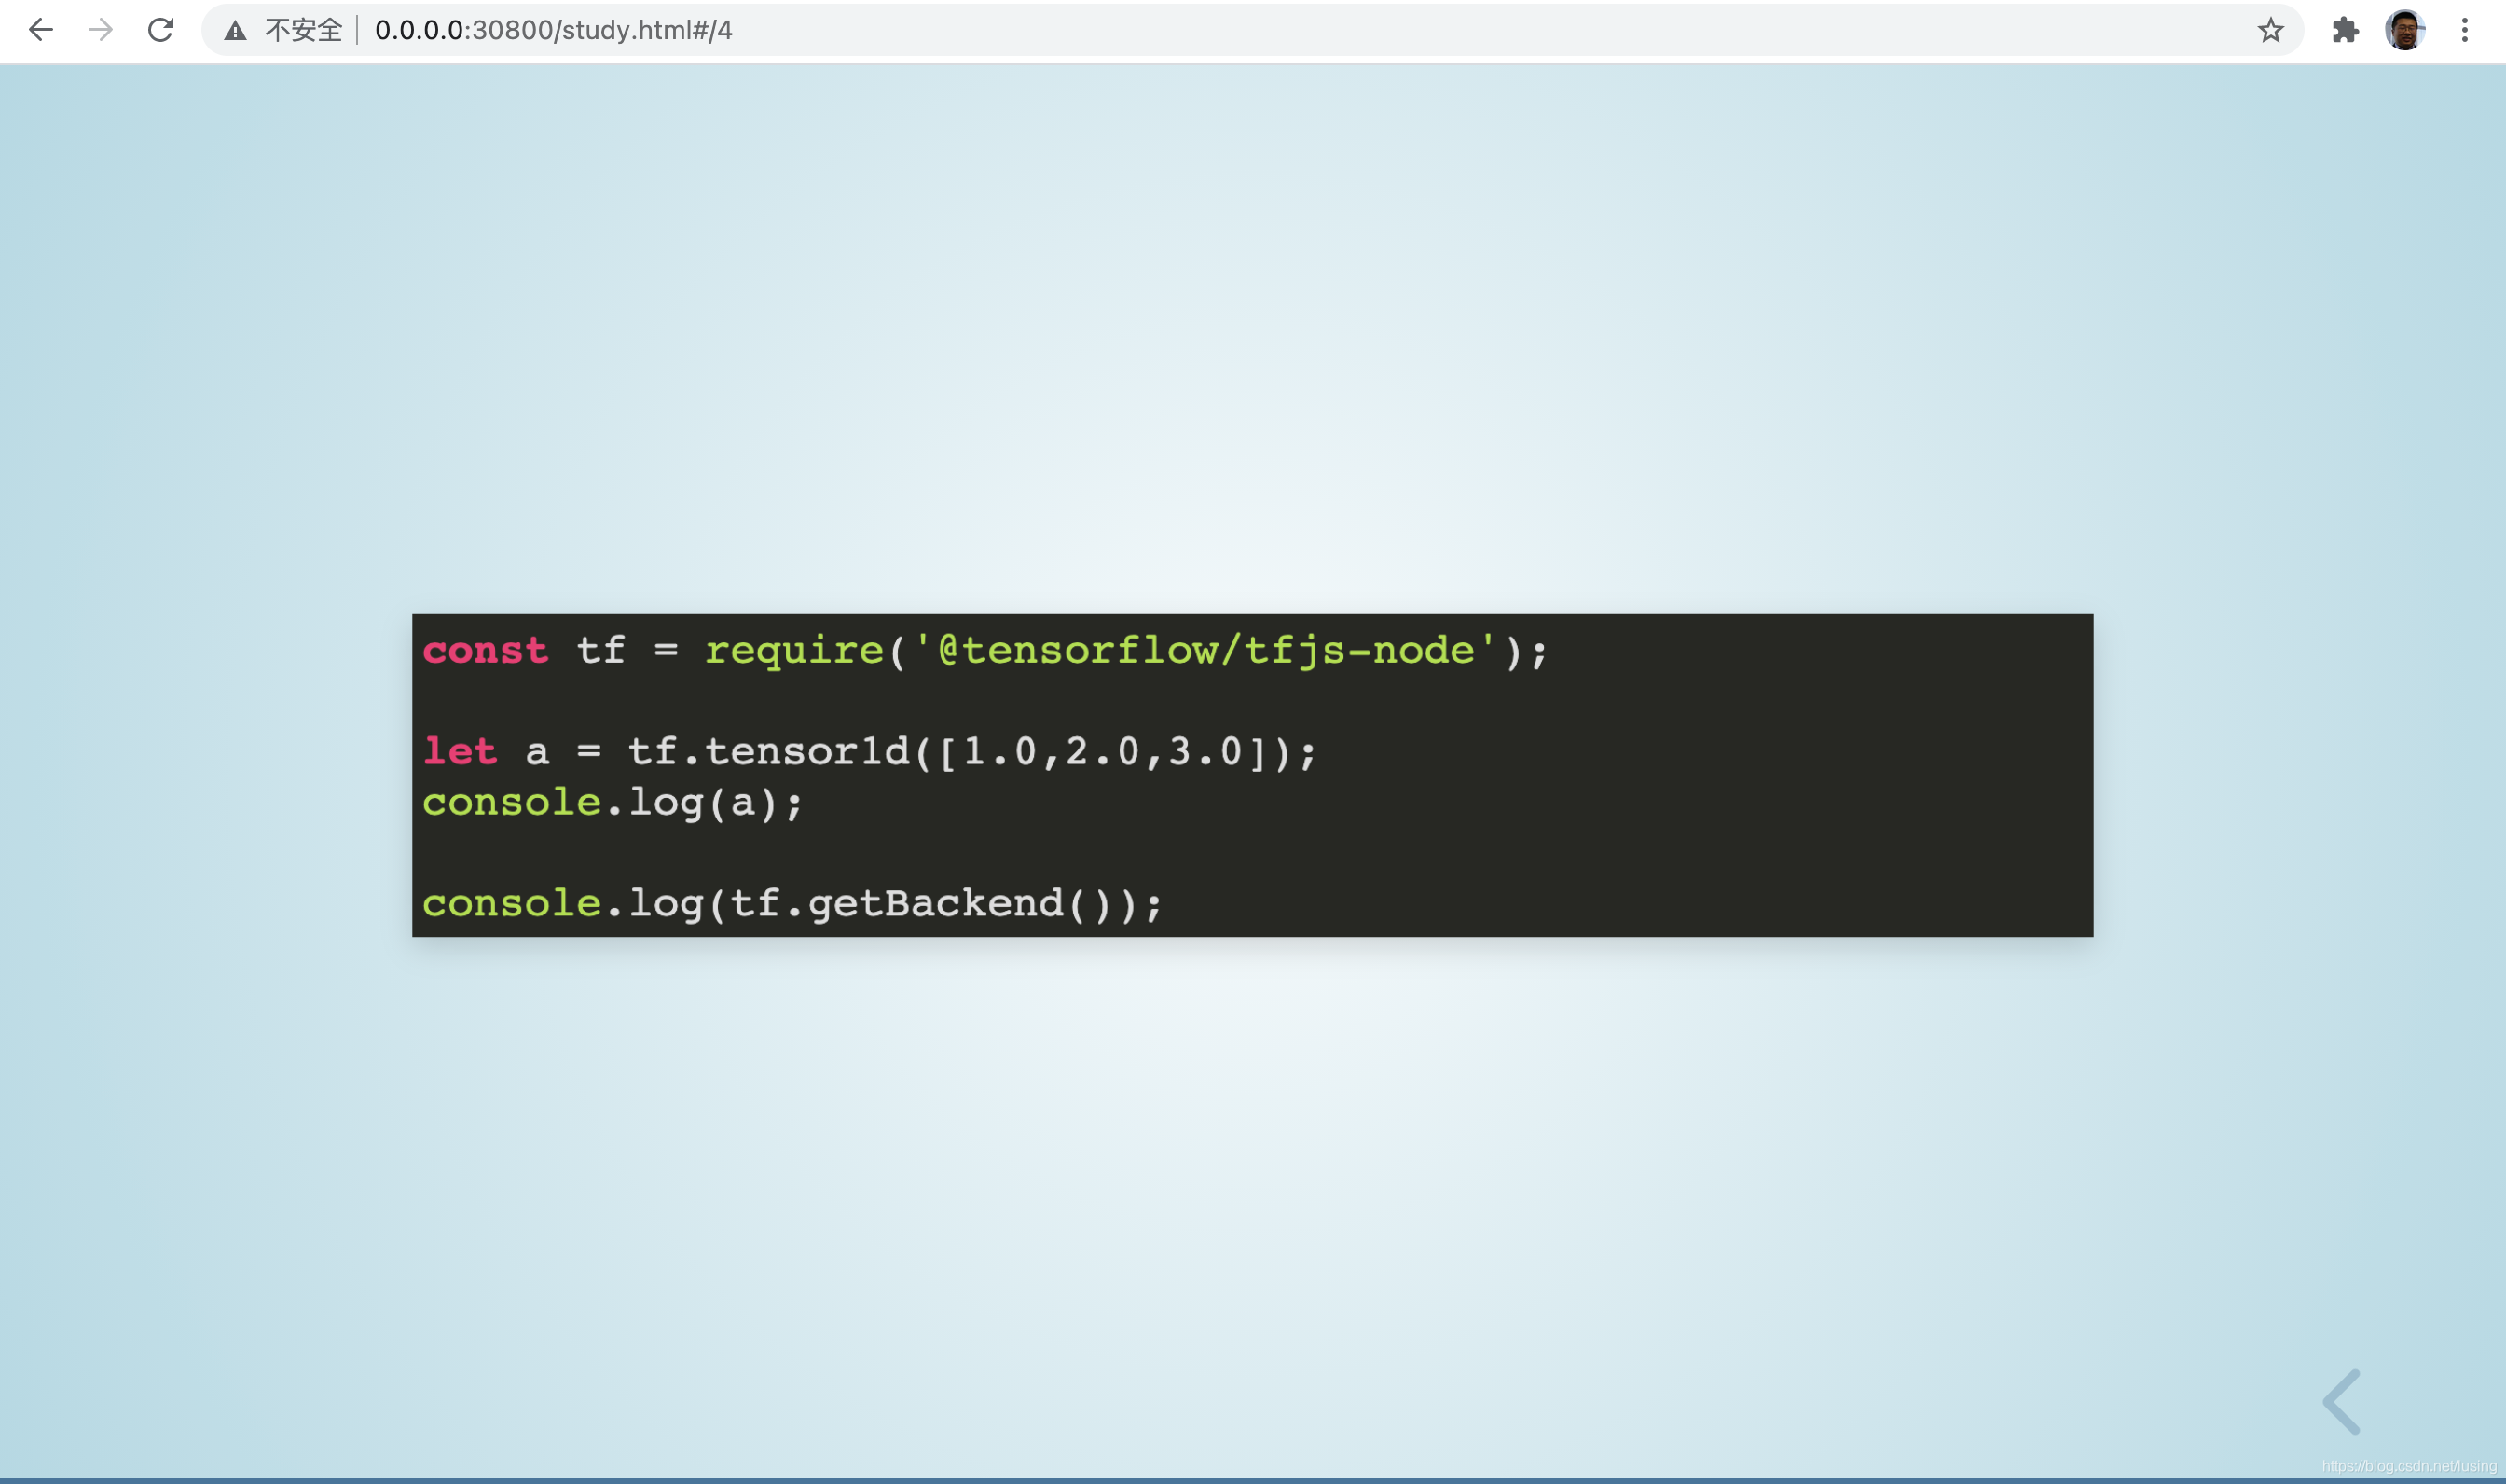The image size is (2506, 1484).
Task: Open Chrome's three-dot menu
Action: point(2464,30)
